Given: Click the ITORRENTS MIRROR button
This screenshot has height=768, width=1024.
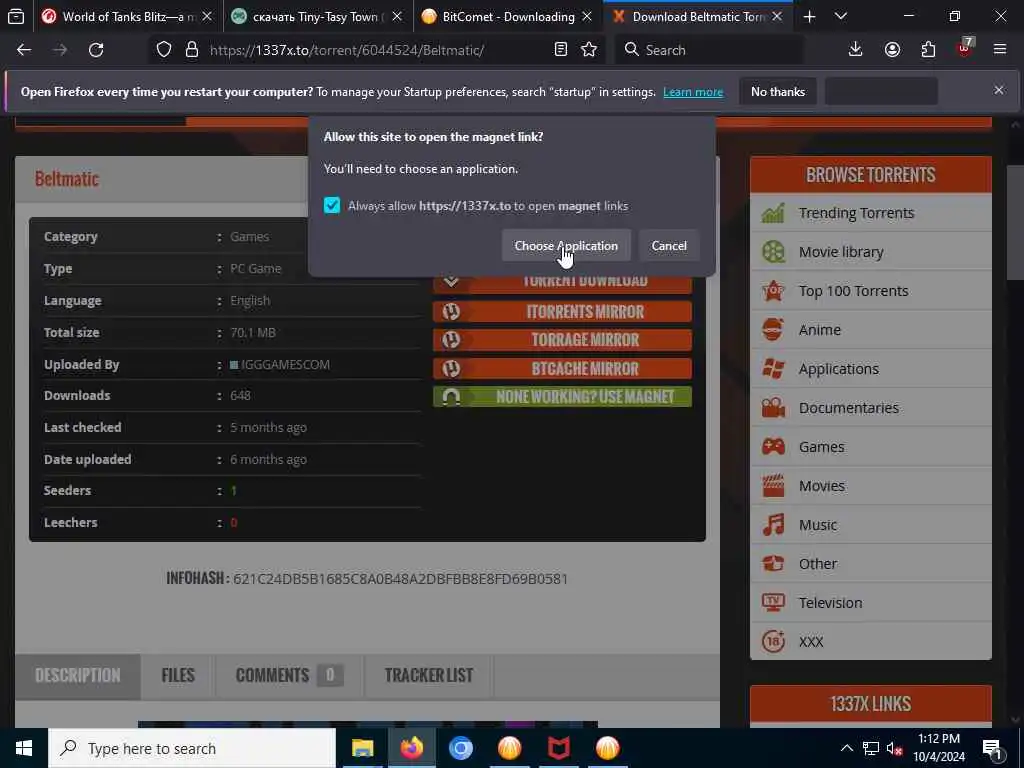Looking at the screenshot, I should pyautogui.click(x=562, y=312).
